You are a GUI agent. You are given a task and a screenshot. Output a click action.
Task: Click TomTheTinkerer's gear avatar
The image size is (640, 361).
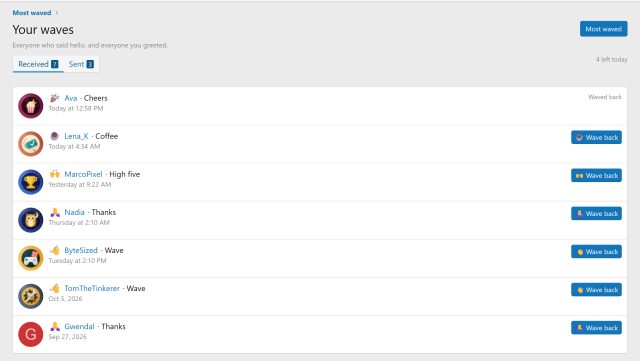click(x=31, y=296)
